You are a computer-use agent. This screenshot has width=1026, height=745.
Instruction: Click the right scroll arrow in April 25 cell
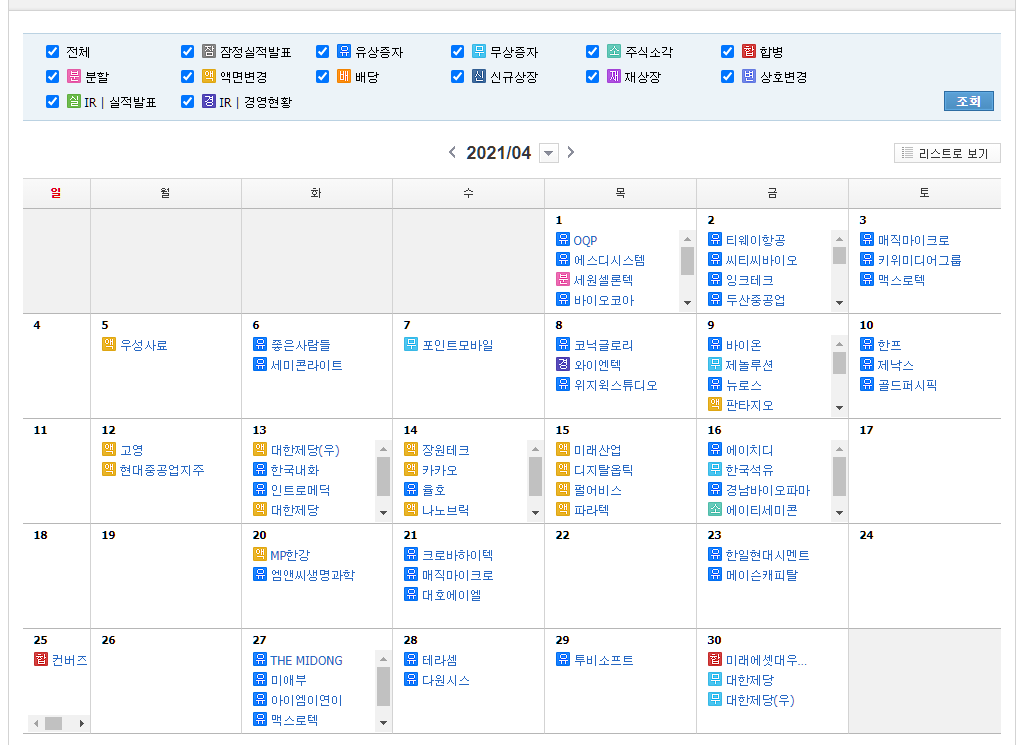[x=82, y=723]
